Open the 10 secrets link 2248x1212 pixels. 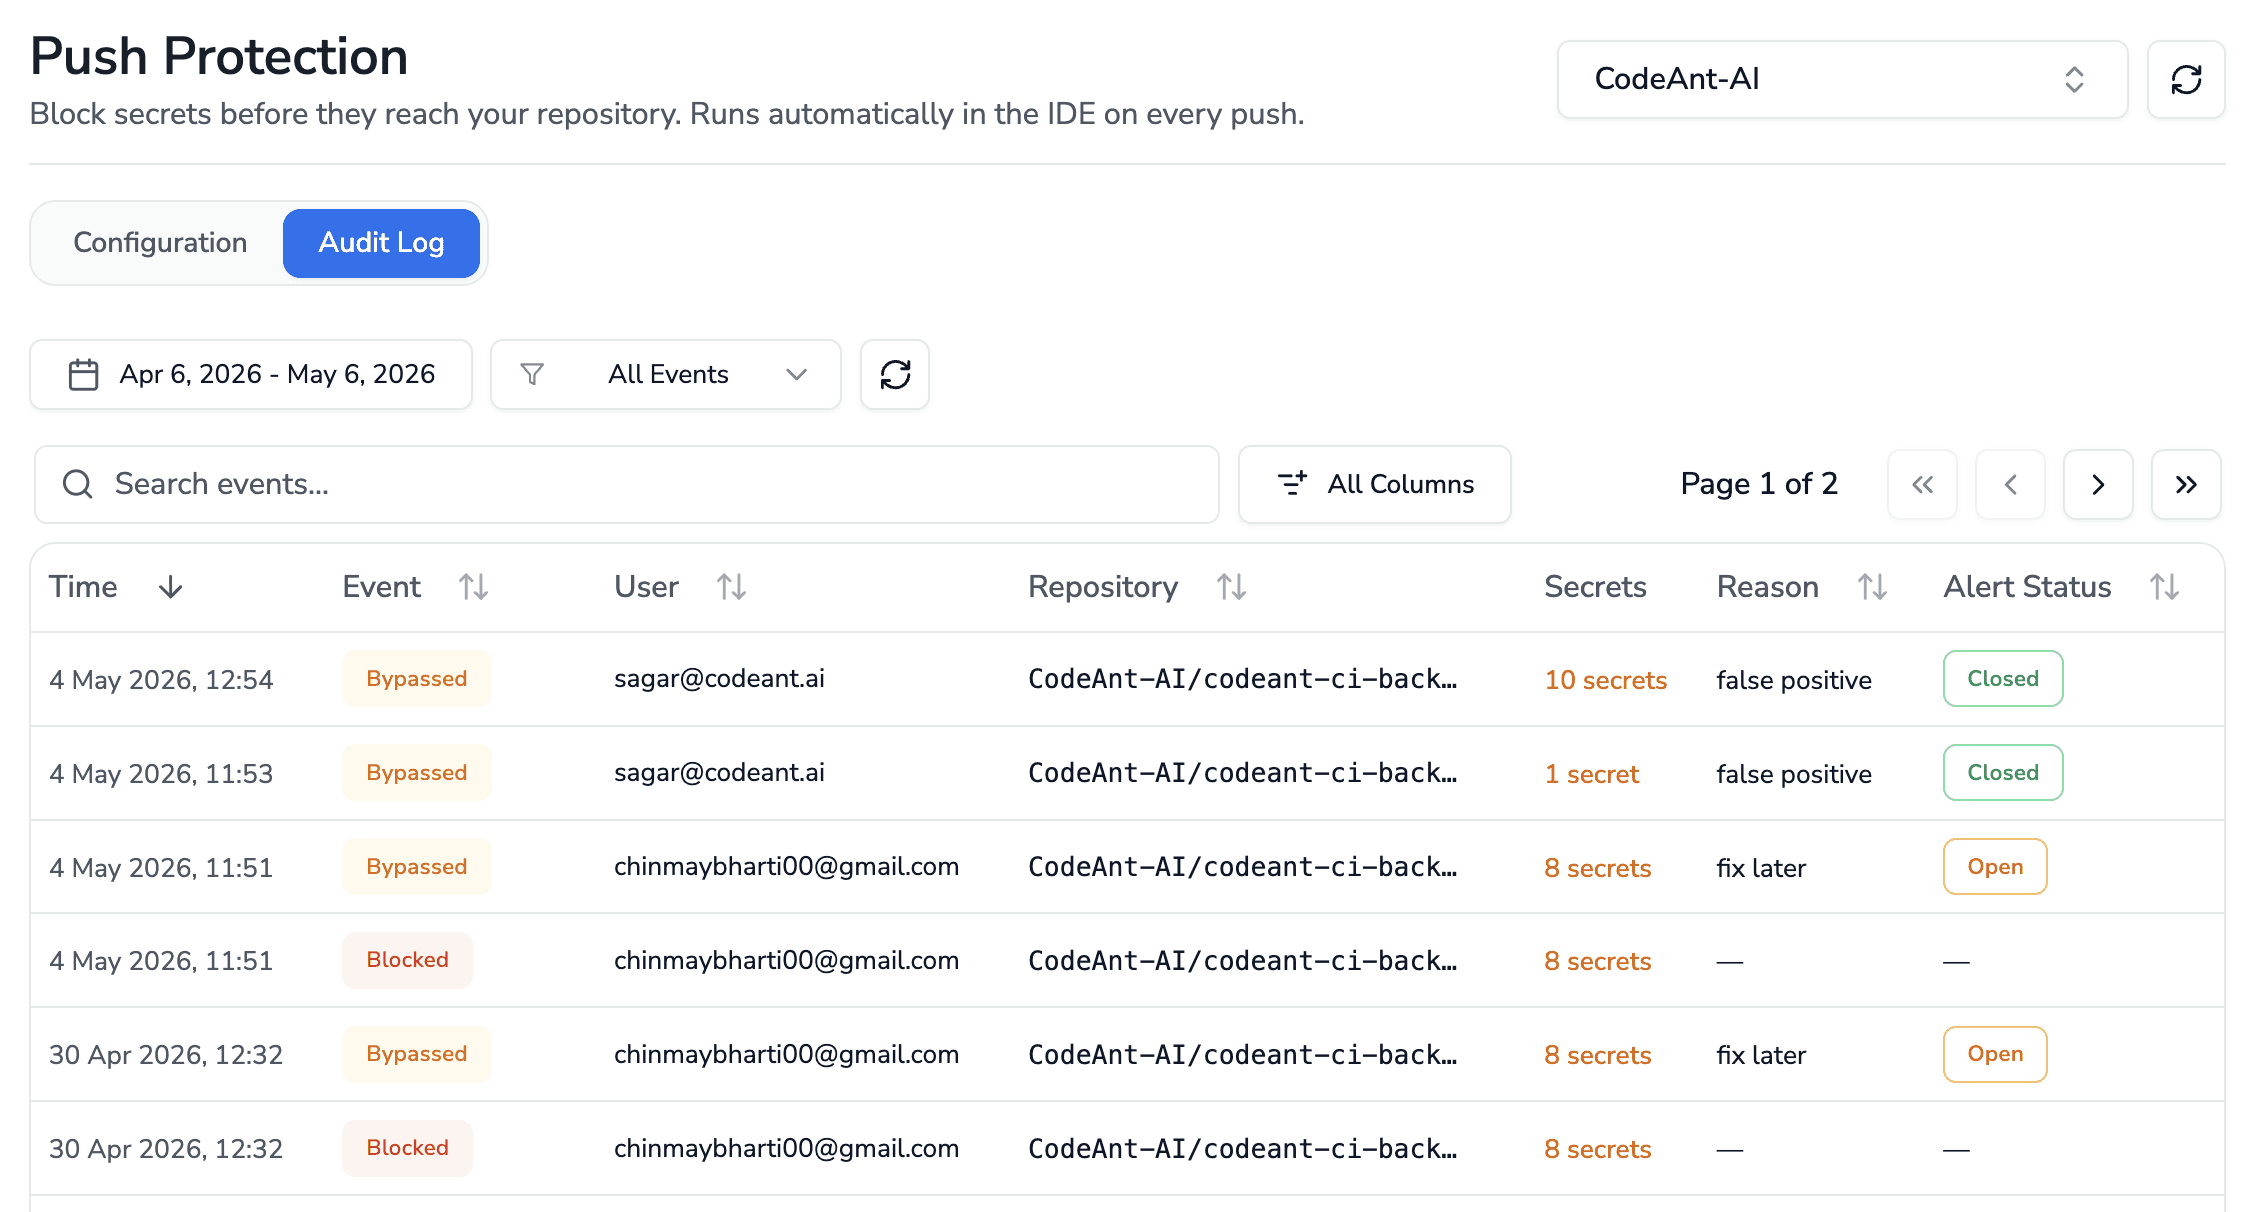(1605, 680)
